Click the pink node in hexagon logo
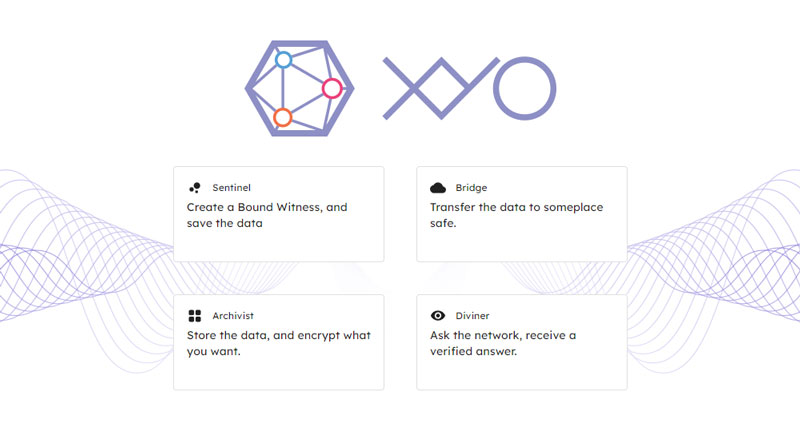 click(x=332, y=89)
